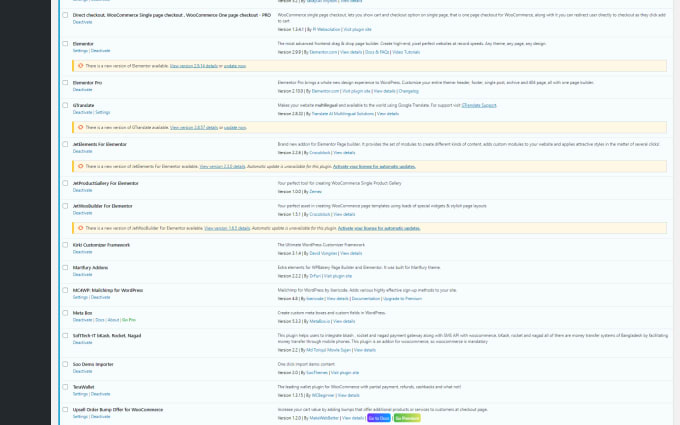Deactivate the Meta Box plugin

coord(82,320)
